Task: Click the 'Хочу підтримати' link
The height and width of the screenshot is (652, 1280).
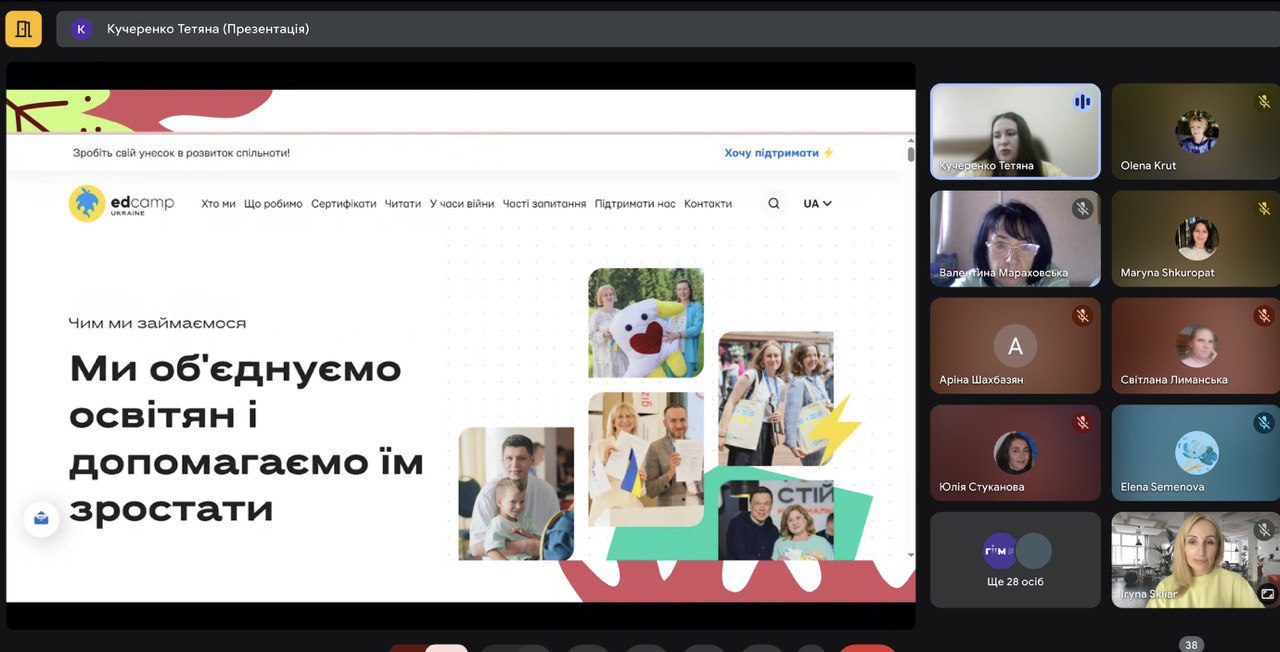Action: (x=778, y=153)
